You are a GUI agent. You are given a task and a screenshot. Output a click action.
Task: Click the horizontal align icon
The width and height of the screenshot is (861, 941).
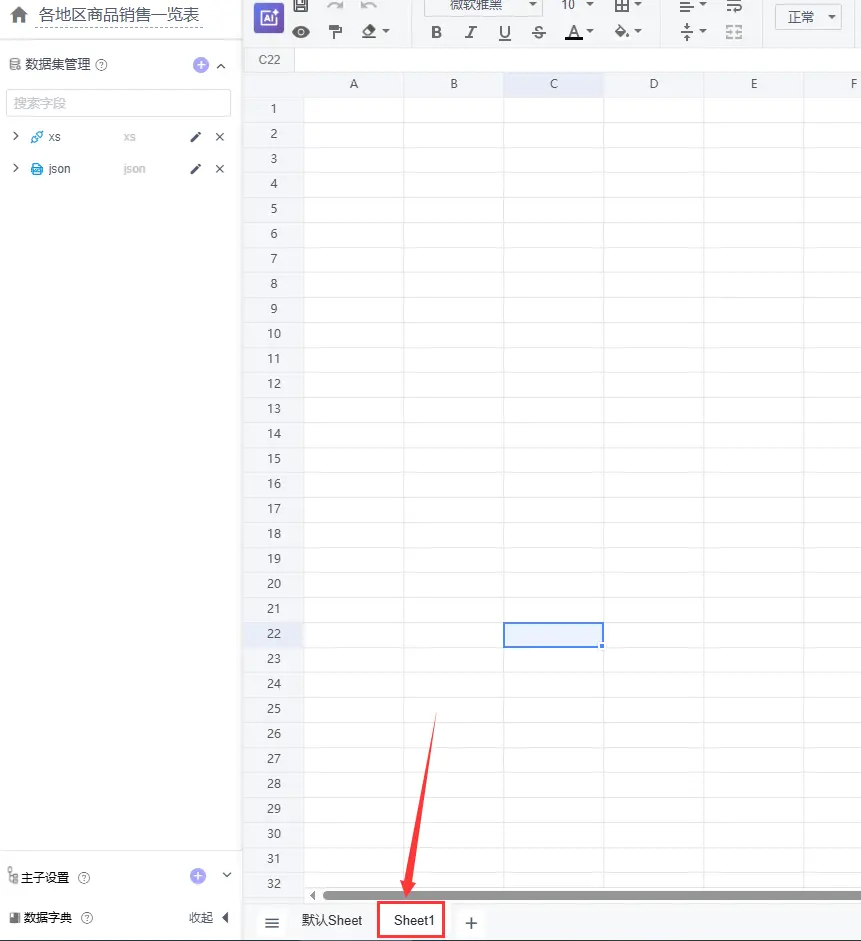tap(686, 7)
